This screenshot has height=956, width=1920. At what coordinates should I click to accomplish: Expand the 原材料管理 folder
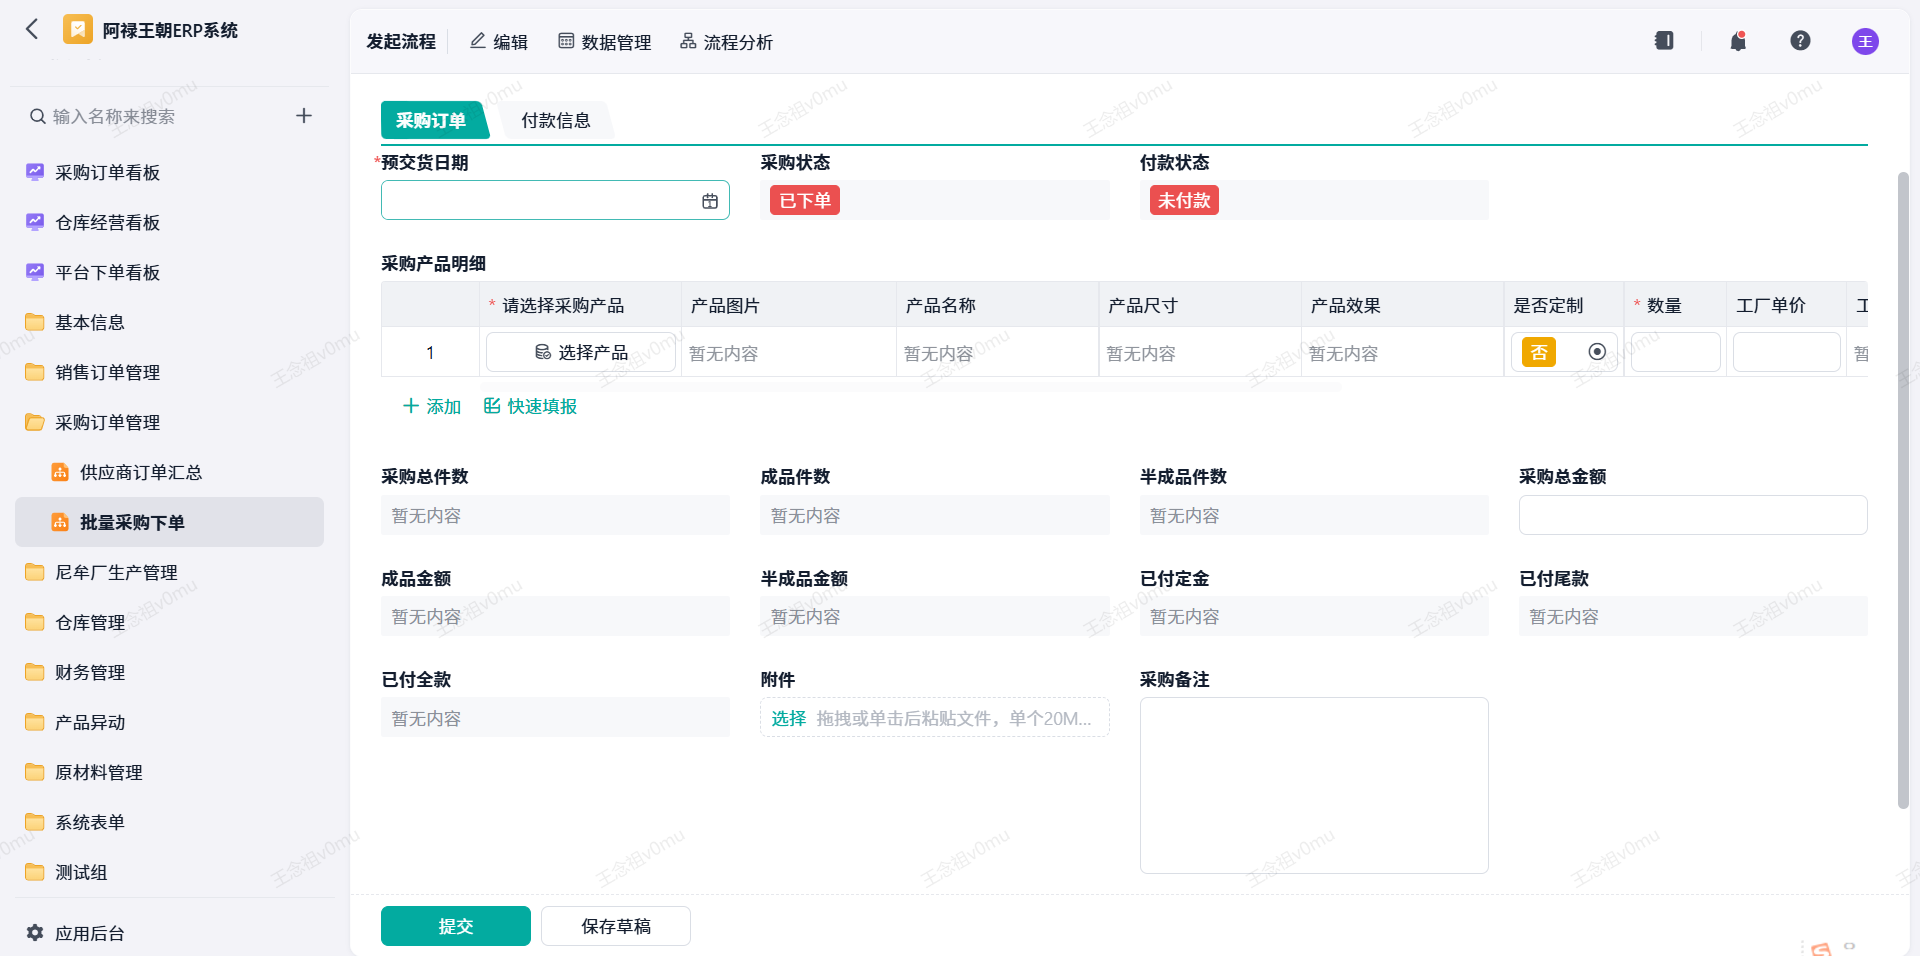[x=35, y=772]
